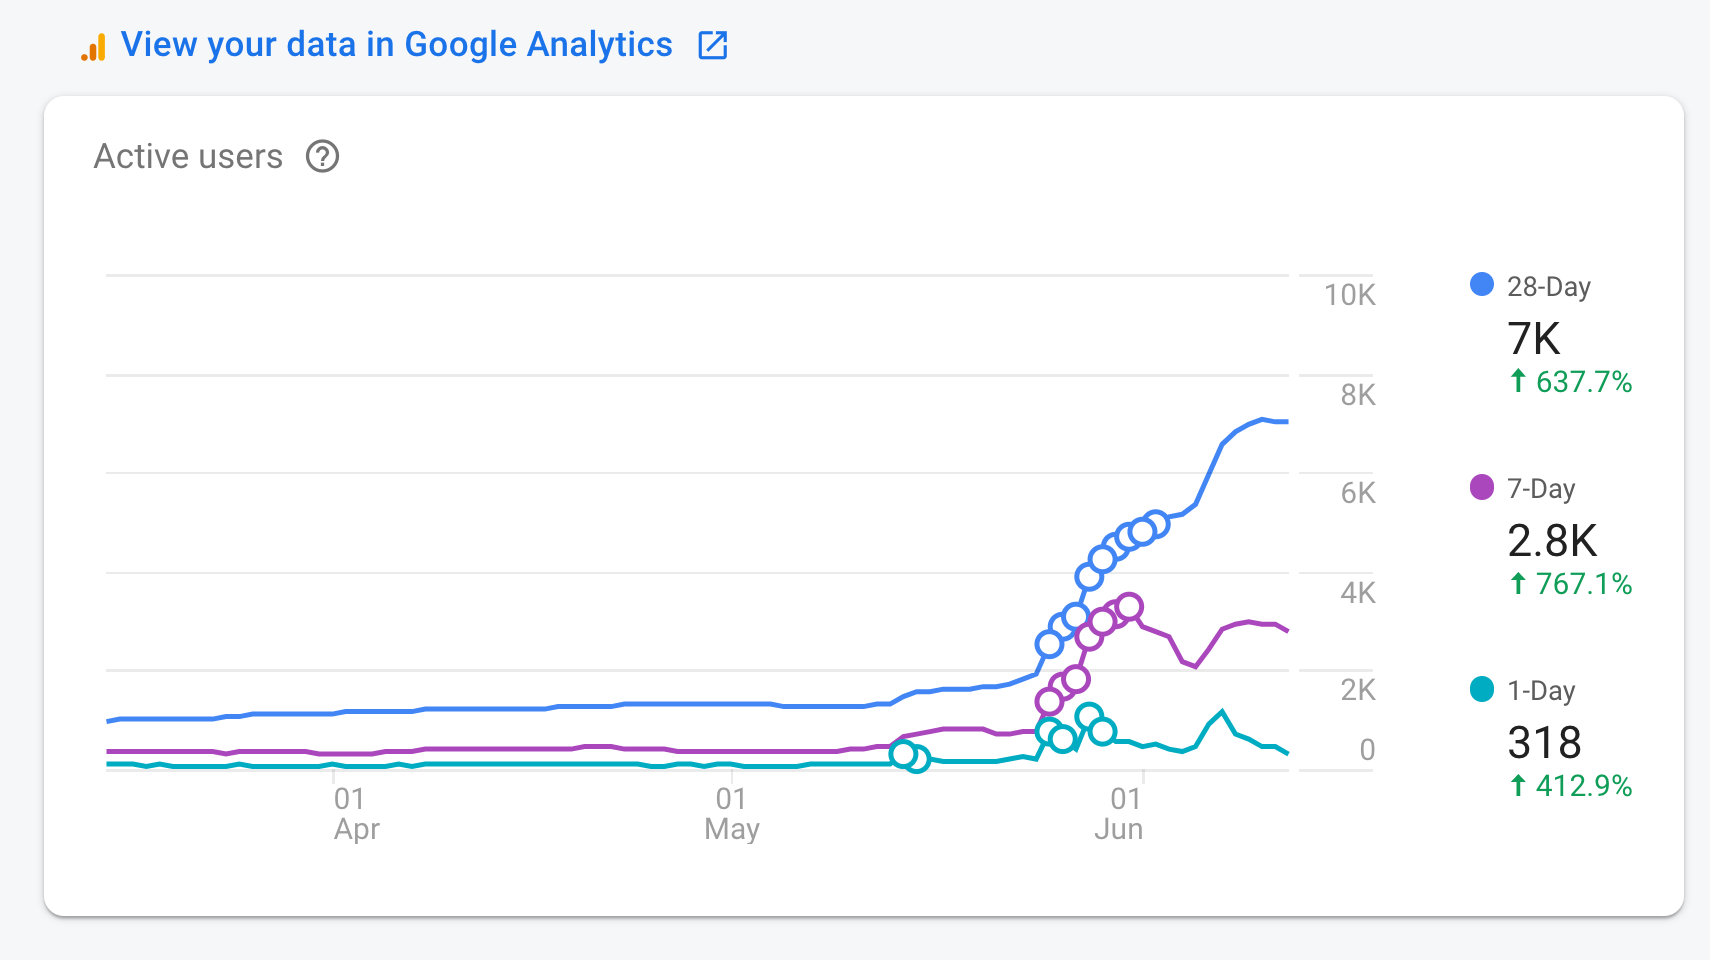Viewport: 1710px width, 960px height.
Task: Select the 28-Day legend label
Action: pyautogui.click(x=1548, y=287)
